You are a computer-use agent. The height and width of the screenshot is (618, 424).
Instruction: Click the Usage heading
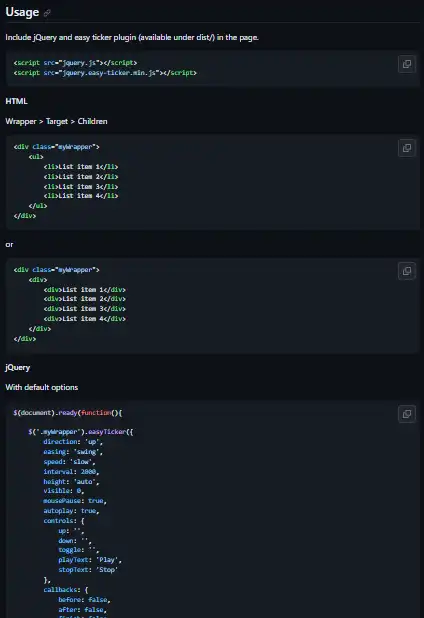[22, 12]
